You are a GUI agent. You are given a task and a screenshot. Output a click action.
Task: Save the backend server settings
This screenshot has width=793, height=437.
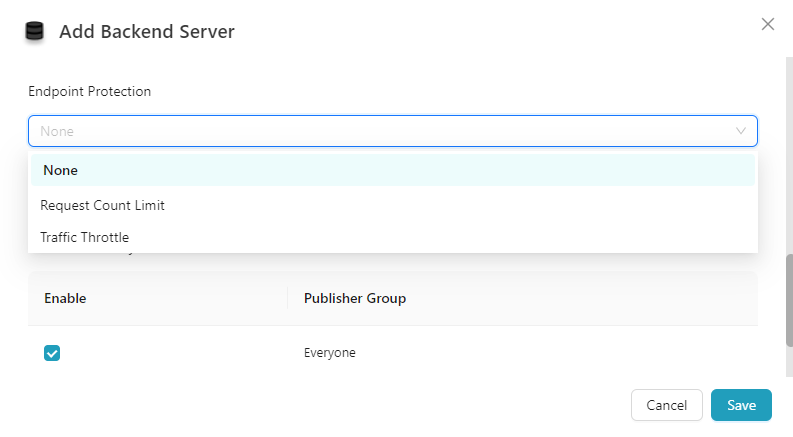pos(741,405)
